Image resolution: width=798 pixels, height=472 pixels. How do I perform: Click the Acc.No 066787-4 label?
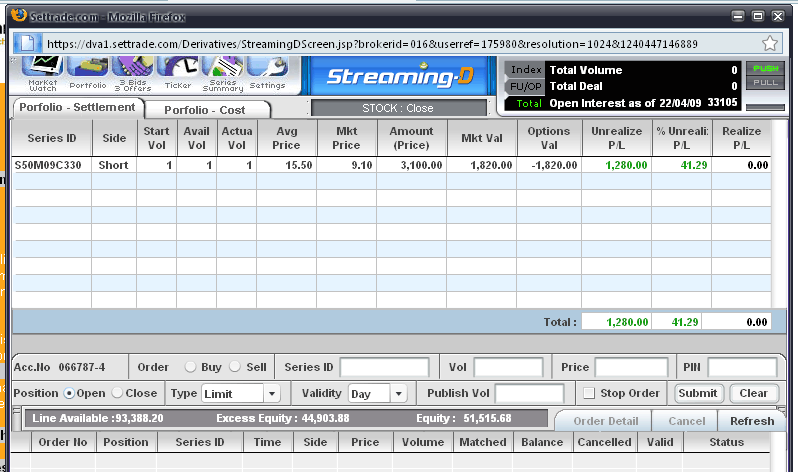coord(60,367)
